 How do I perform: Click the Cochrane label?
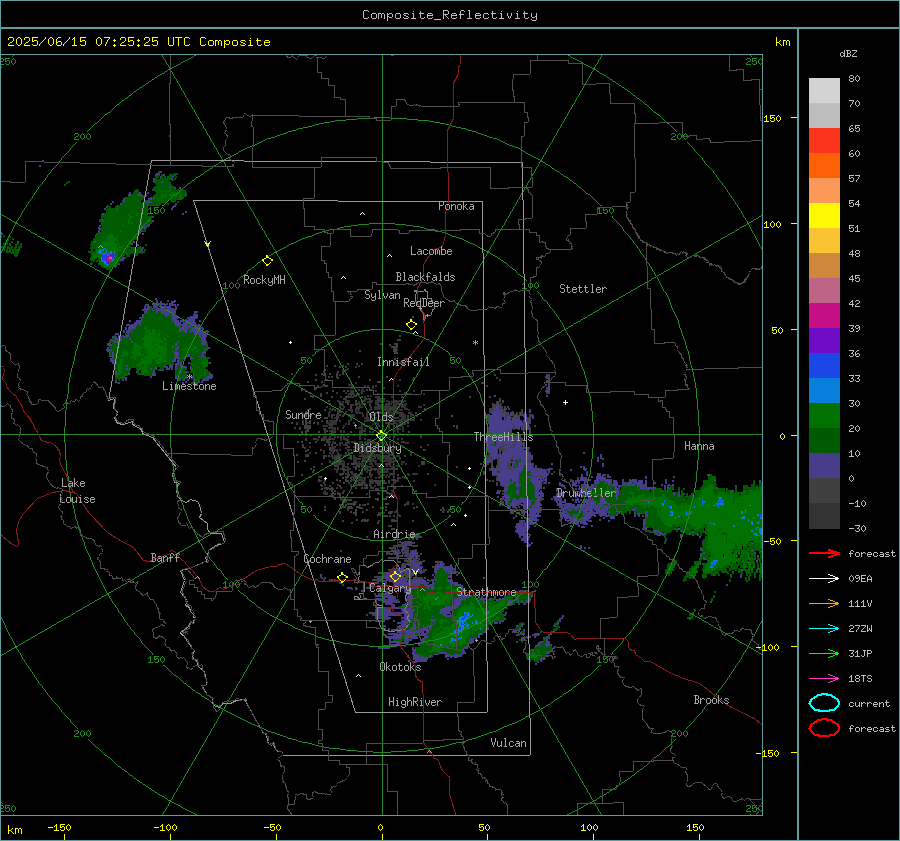[327, 559]
